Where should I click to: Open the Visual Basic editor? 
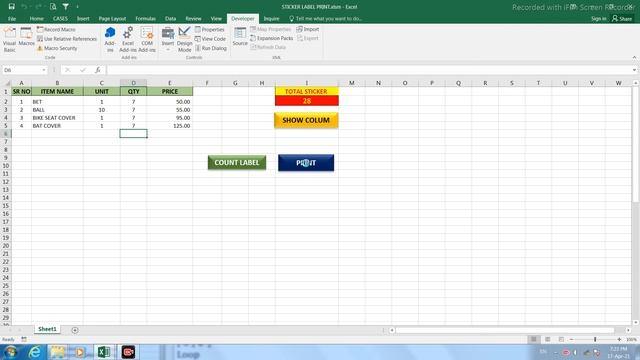pyautogui.click(x=9, y=40)
